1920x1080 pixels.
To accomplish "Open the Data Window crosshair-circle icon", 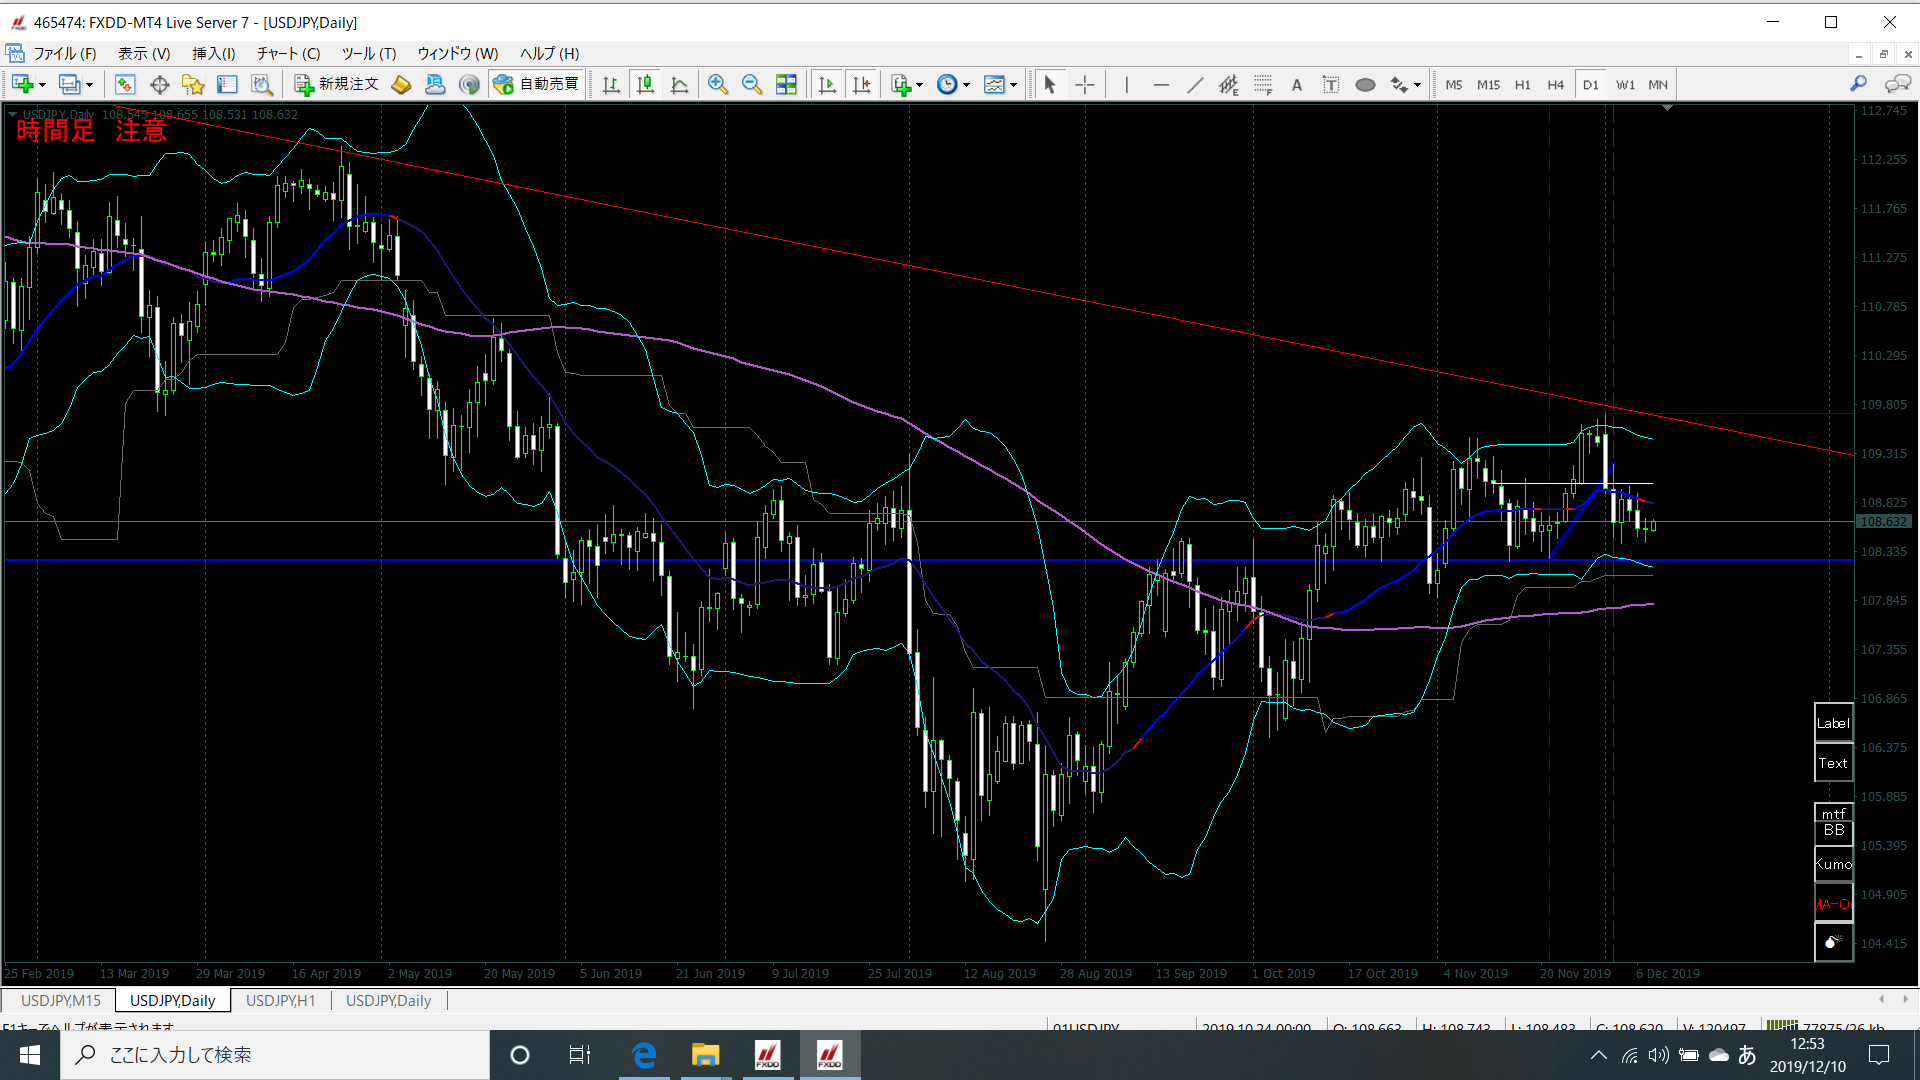I will (x=159, y=85).
